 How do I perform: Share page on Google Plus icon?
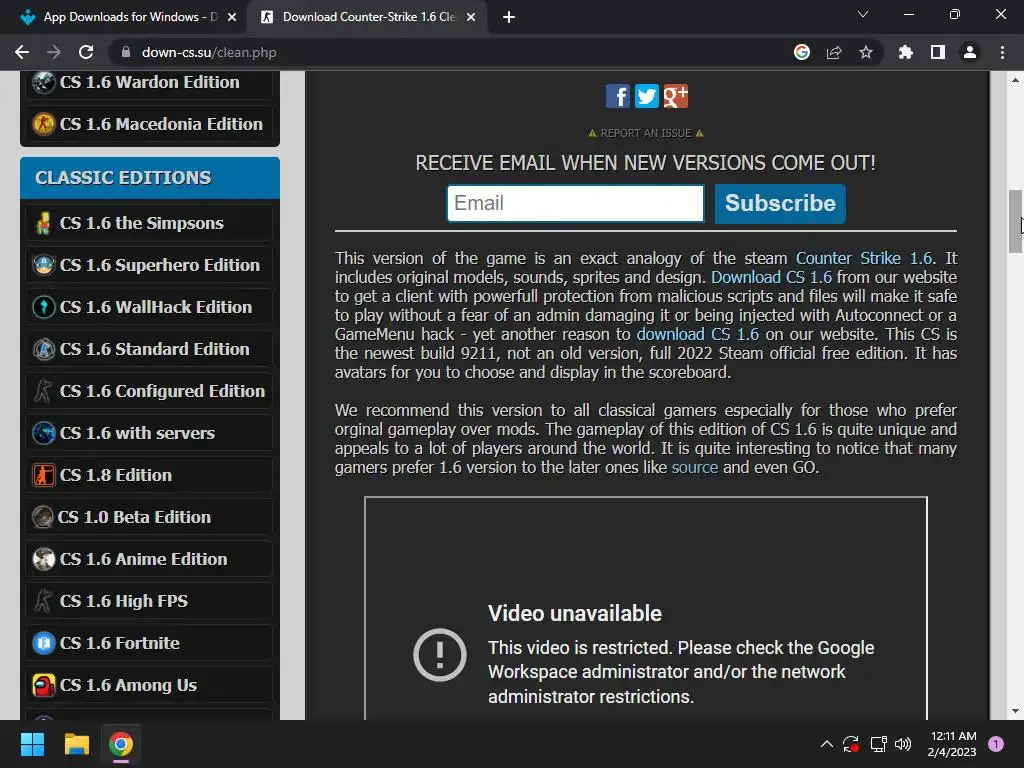tap(675, 96)
